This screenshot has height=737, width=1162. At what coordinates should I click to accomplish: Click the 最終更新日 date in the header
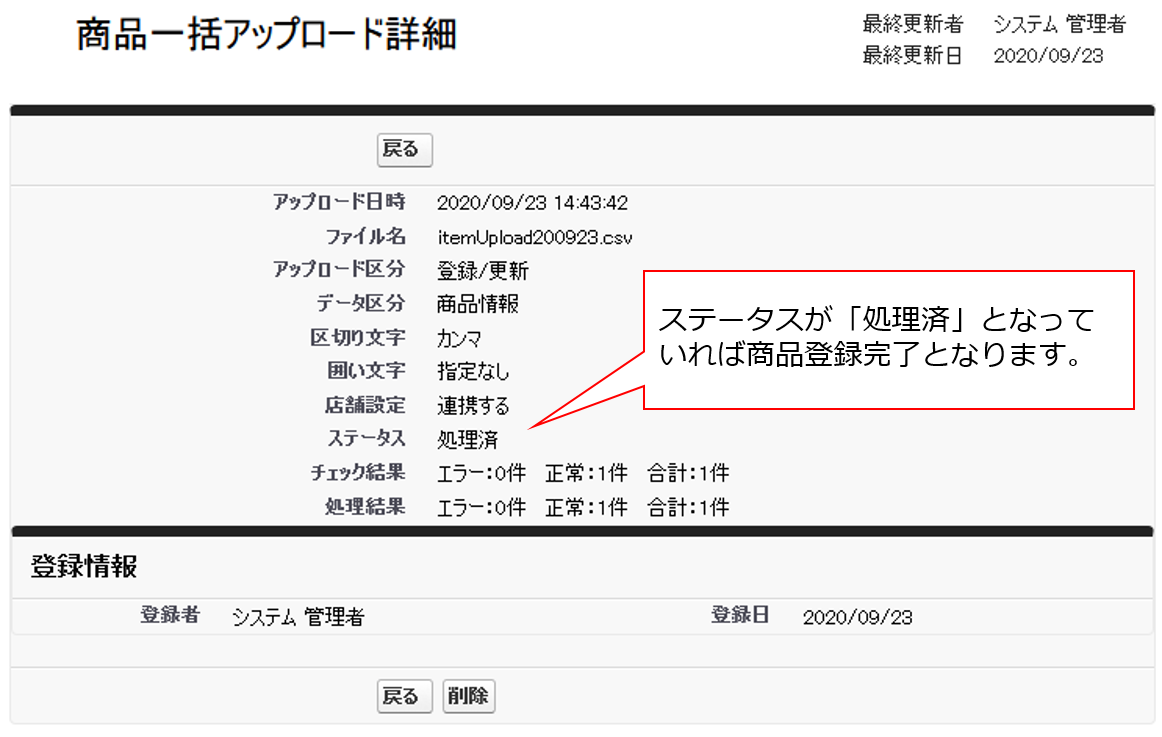[x=1048, y=56]
